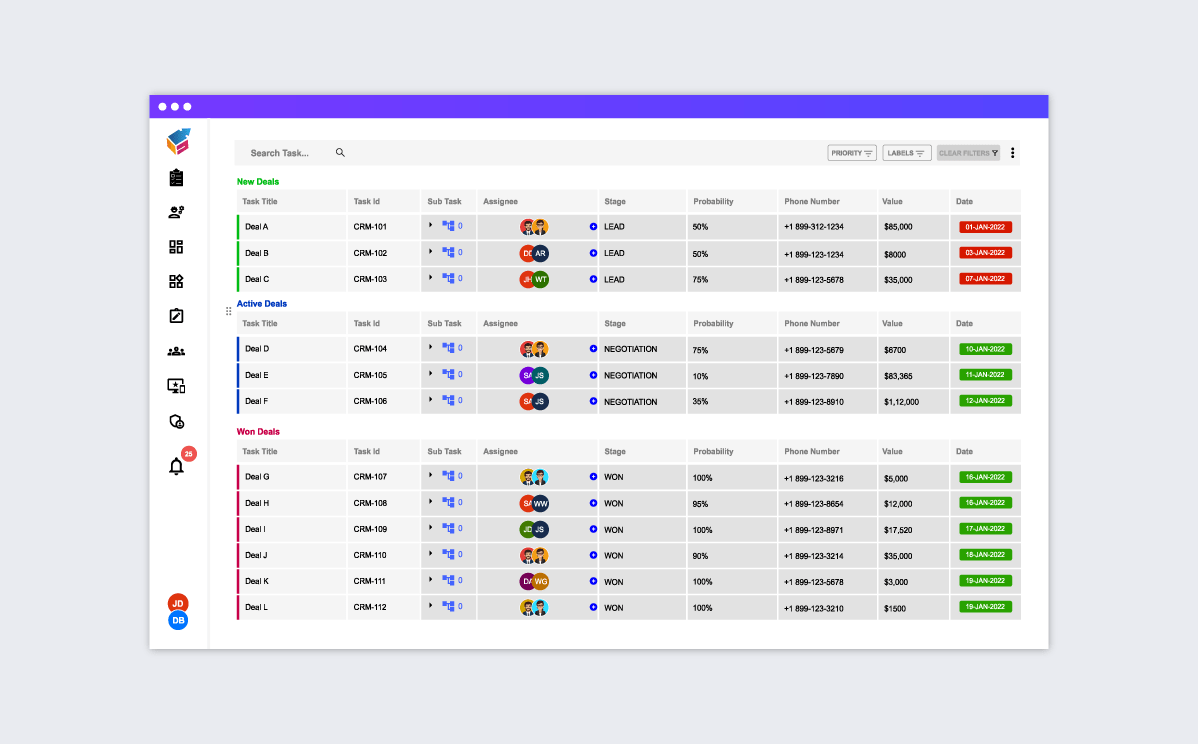Expand subtasks arrow for Deal L
The width and height of the screenshot is (1198, 744).
pyautogui.click(x=431, y=606)
